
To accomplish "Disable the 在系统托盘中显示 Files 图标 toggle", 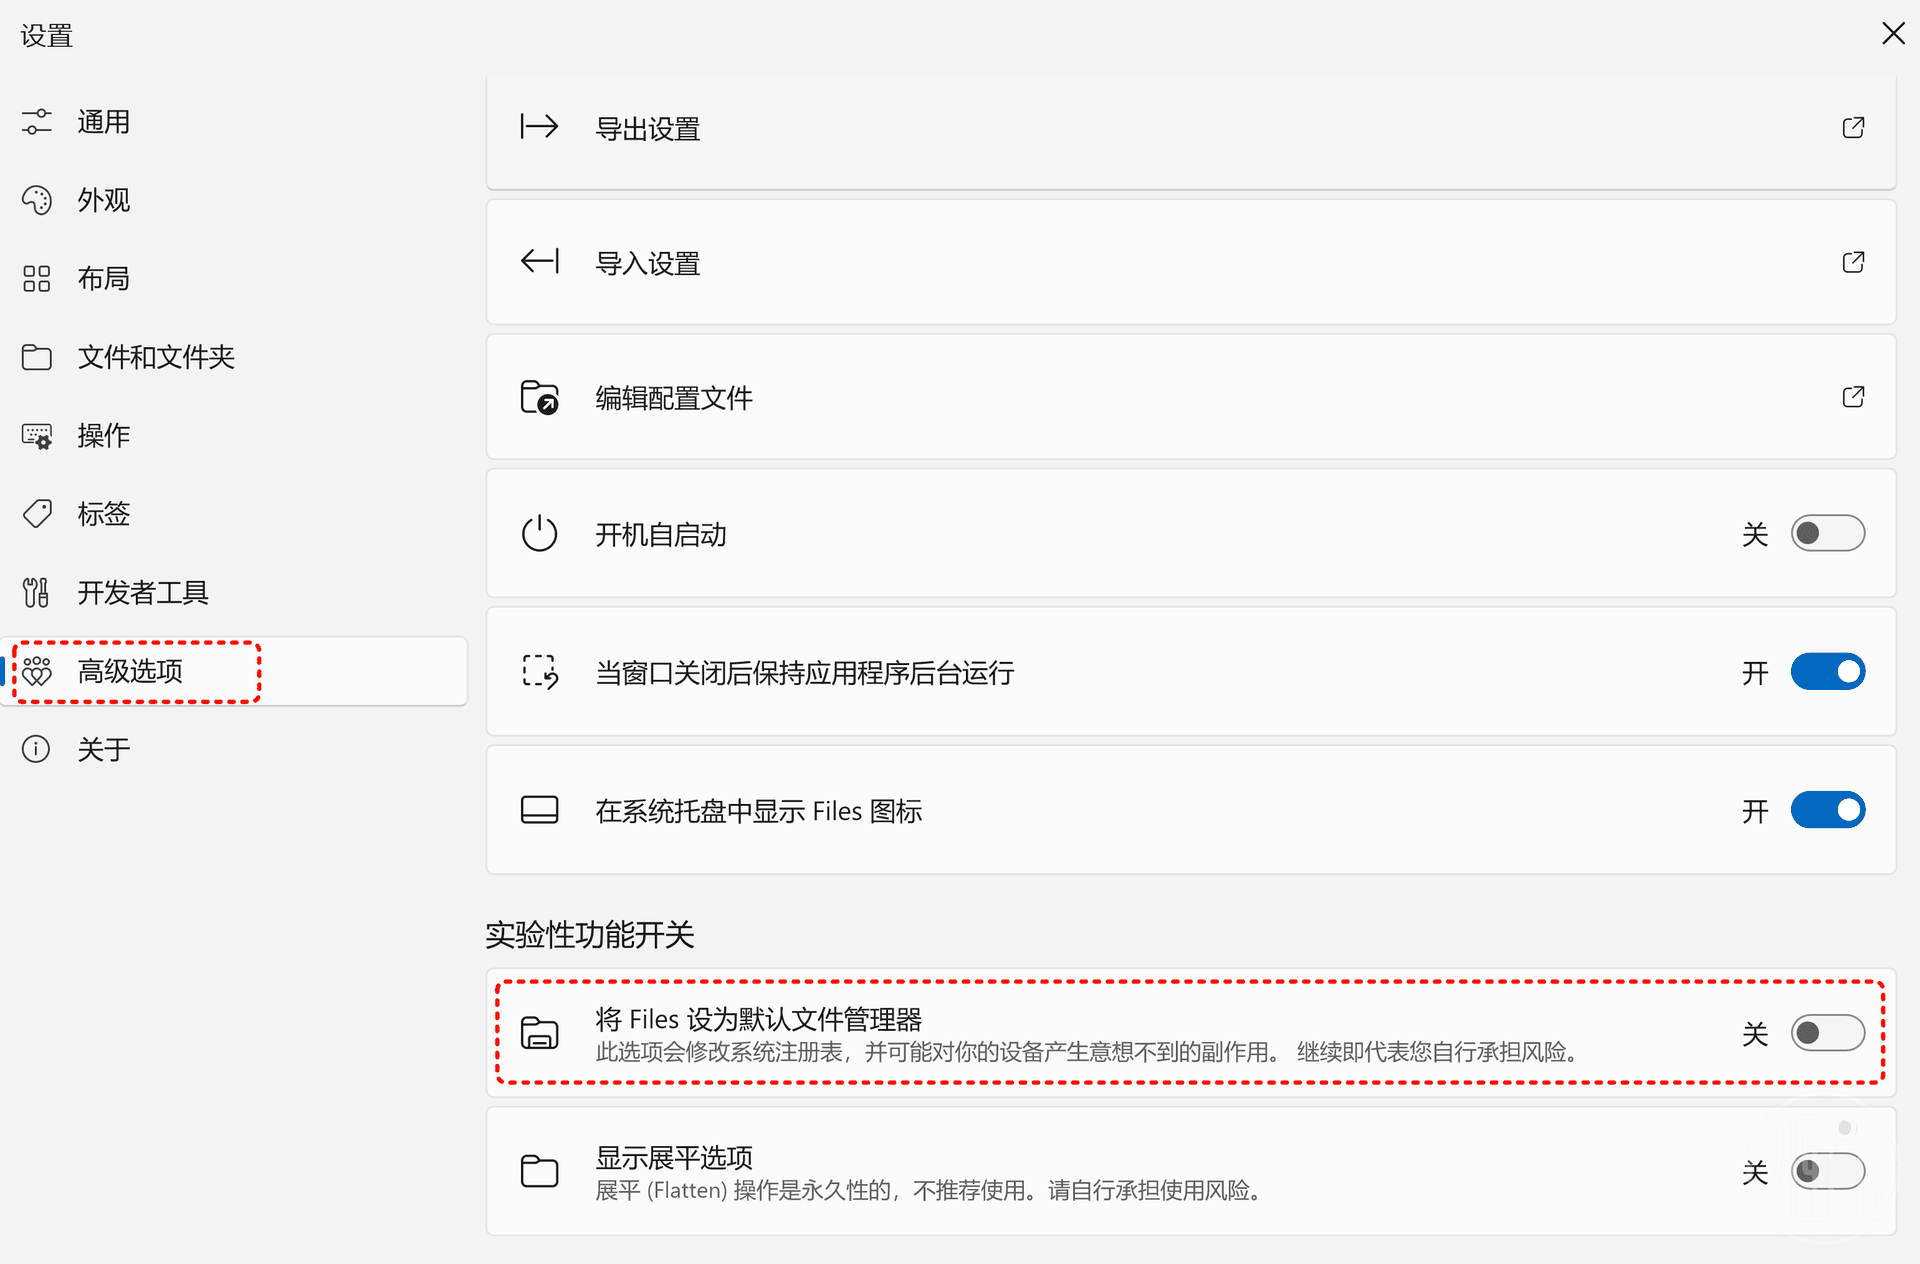I will point(1827,810).
